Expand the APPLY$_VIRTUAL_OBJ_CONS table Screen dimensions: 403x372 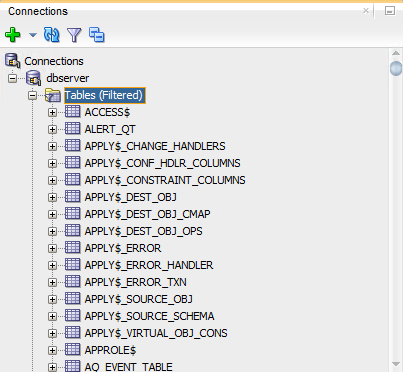pos(52,333)
